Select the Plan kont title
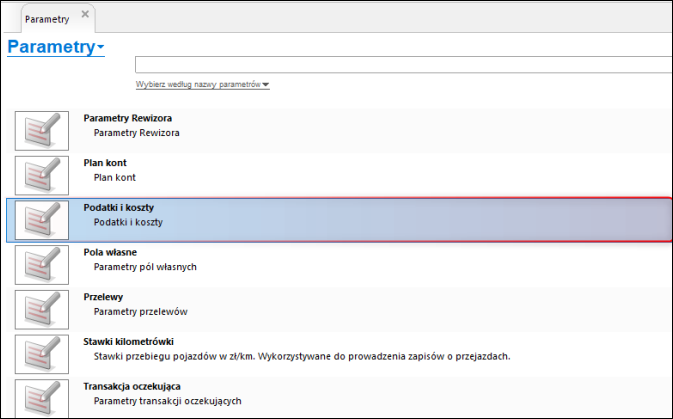The image size is (673, 419). tap(105, 163)
